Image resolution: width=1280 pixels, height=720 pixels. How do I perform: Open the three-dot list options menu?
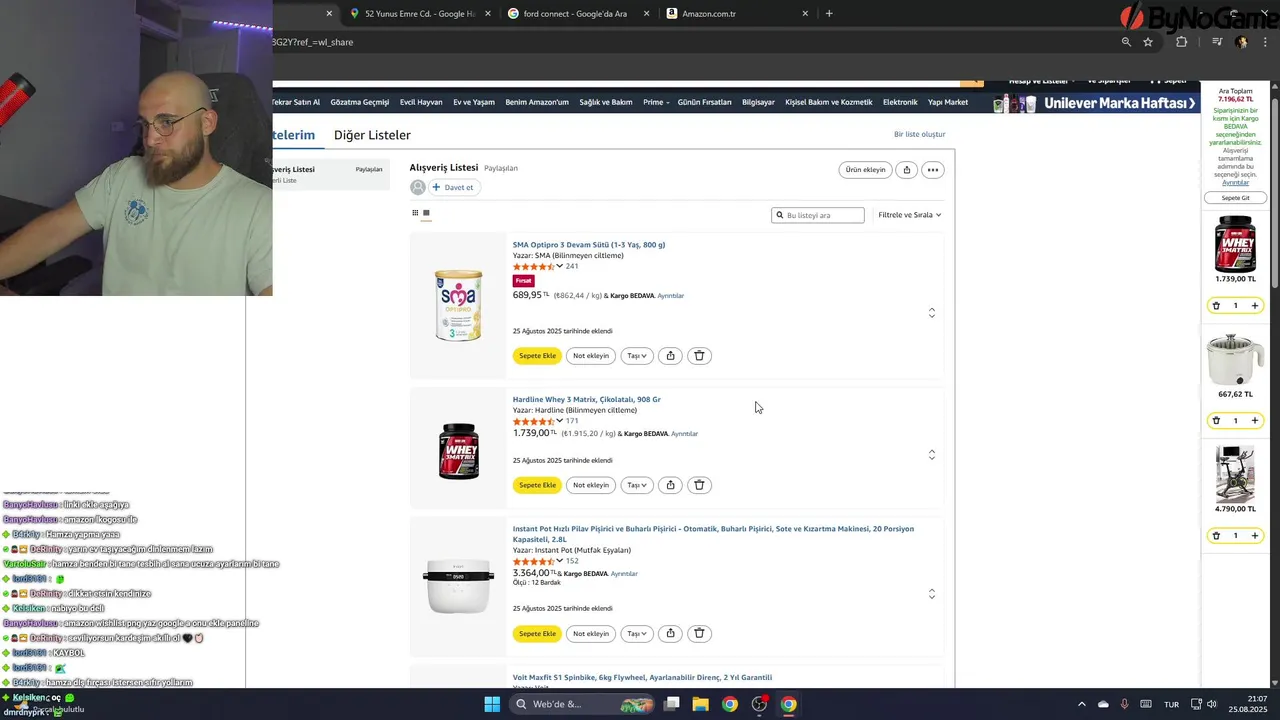coord(932,170)
